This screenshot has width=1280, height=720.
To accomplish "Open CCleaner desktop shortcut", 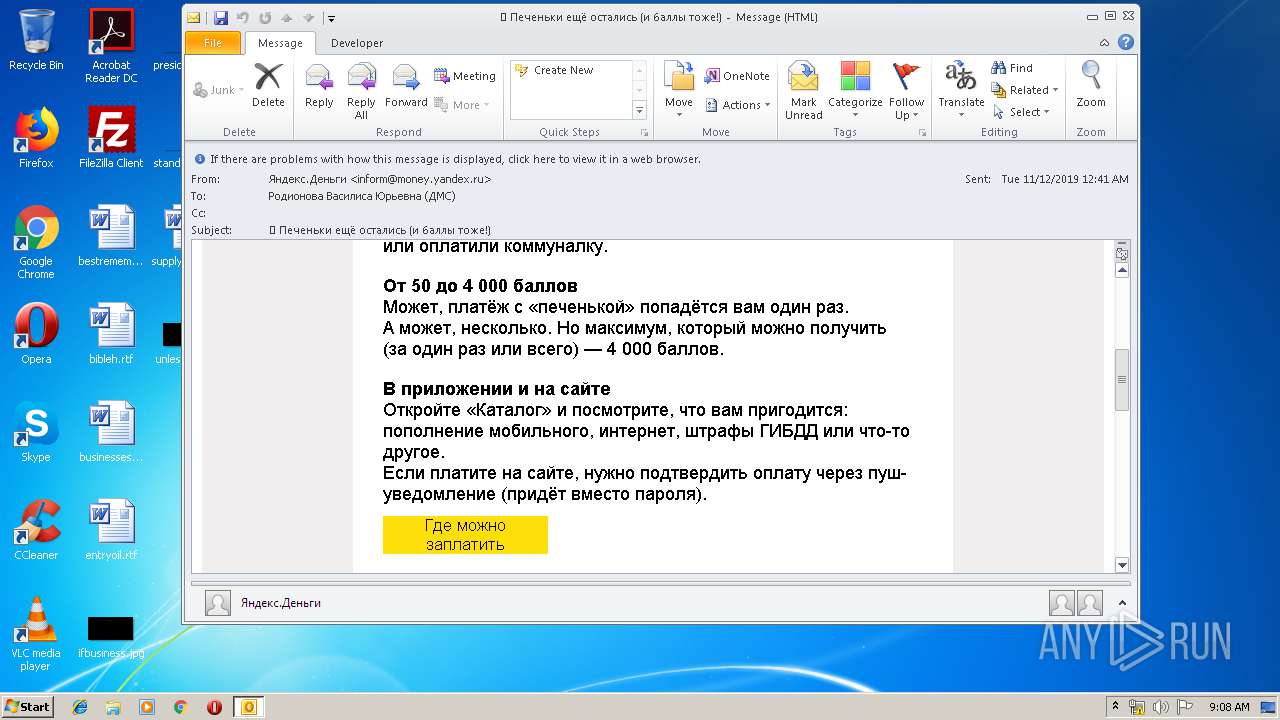I will [36, 530].
